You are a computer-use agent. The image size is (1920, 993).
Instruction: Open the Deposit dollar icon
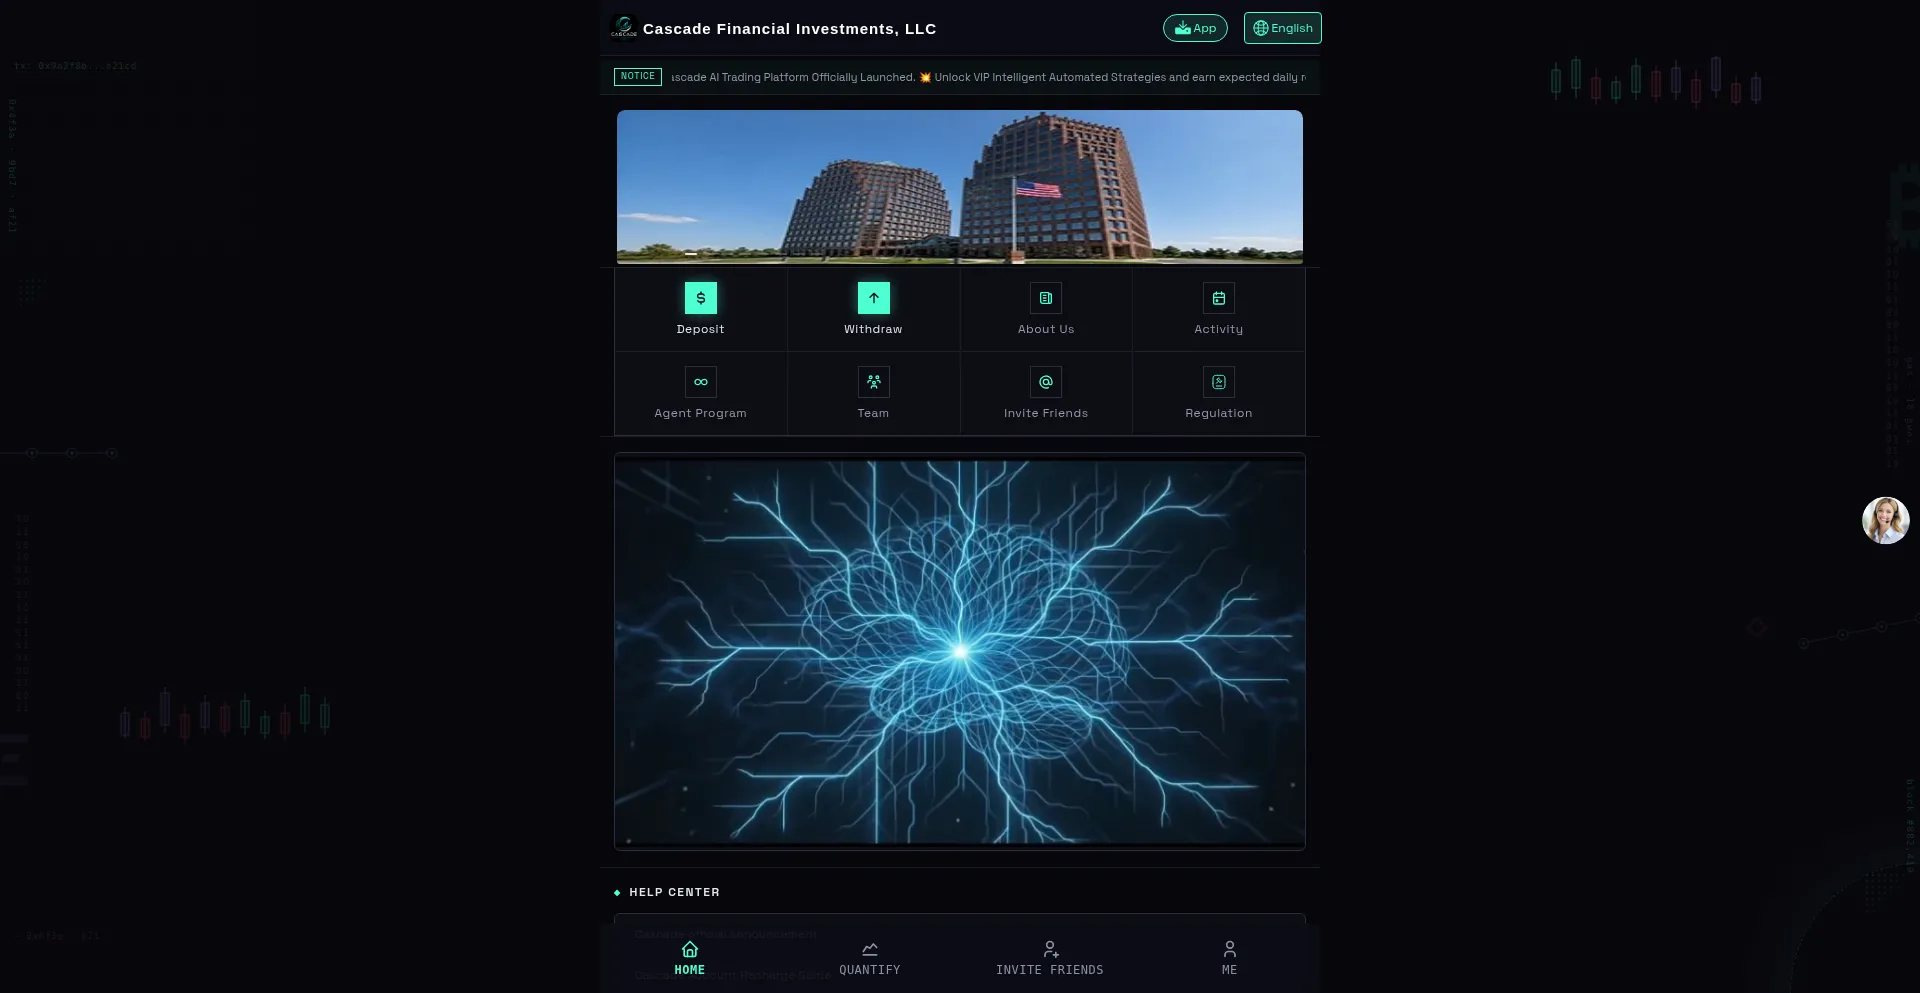pos(700,298)
